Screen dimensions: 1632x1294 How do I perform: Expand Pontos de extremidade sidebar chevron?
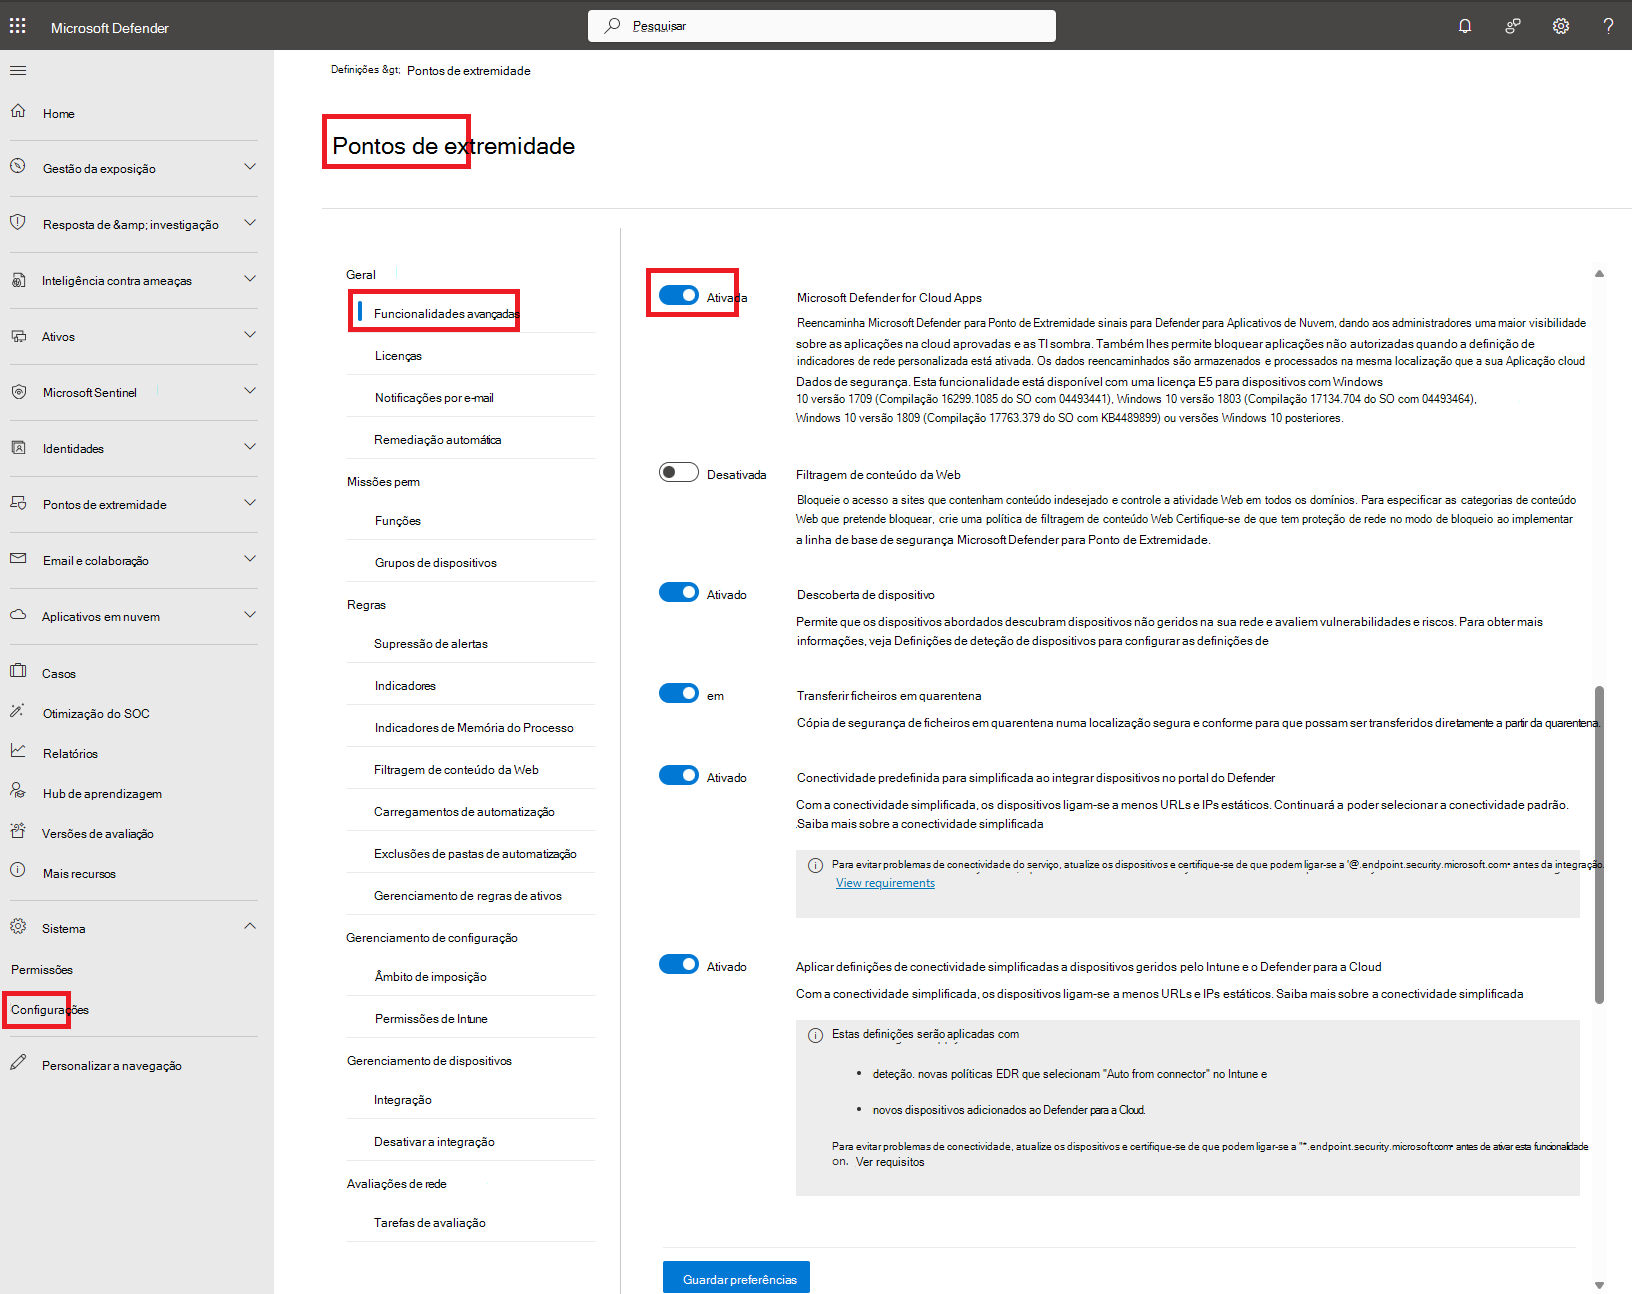pyautogui.click(x=250, y=503)
